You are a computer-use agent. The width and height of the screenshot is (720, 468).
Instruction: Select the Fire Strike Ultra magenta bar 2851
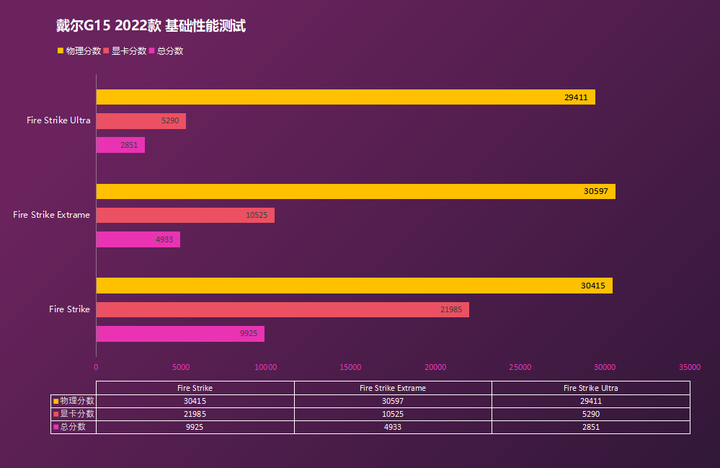(x=120, y=145)
